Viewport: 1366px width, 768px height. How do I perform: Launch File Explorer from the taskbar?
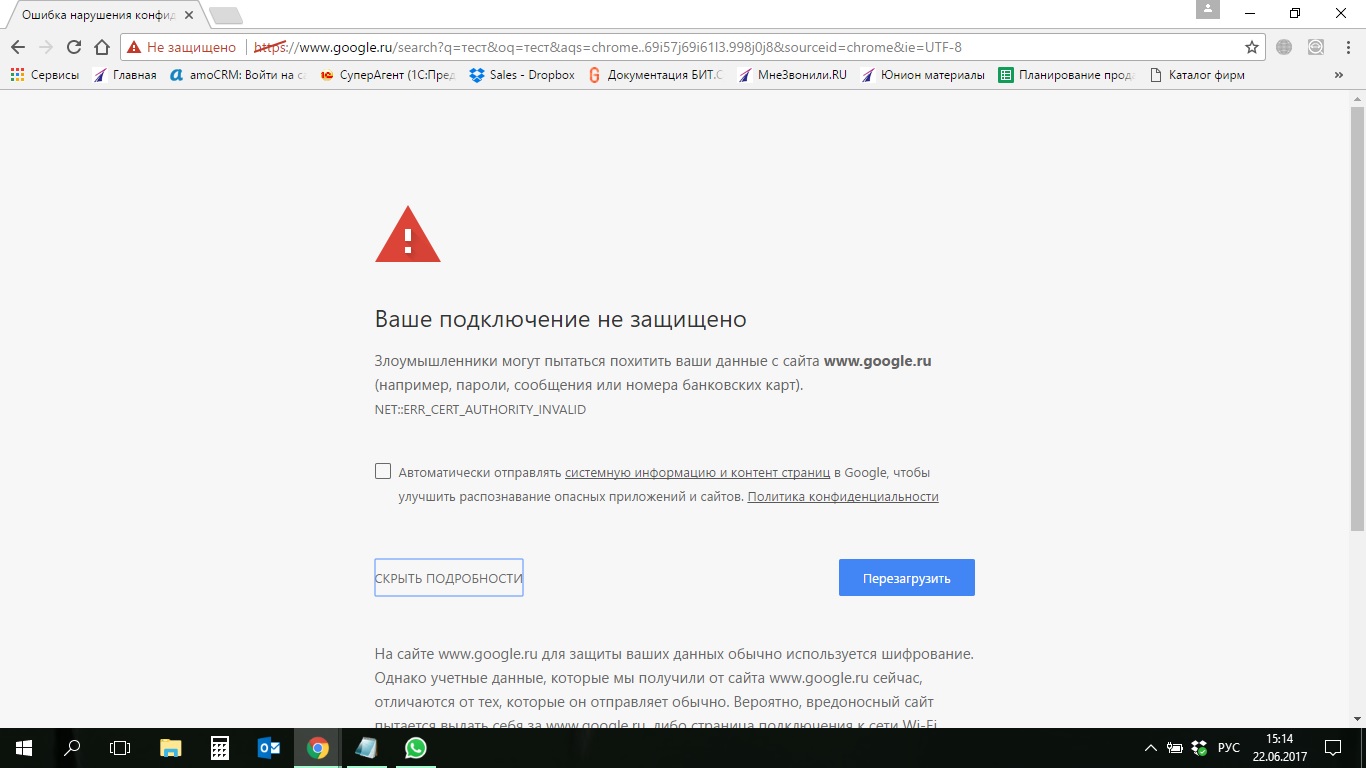171,748
